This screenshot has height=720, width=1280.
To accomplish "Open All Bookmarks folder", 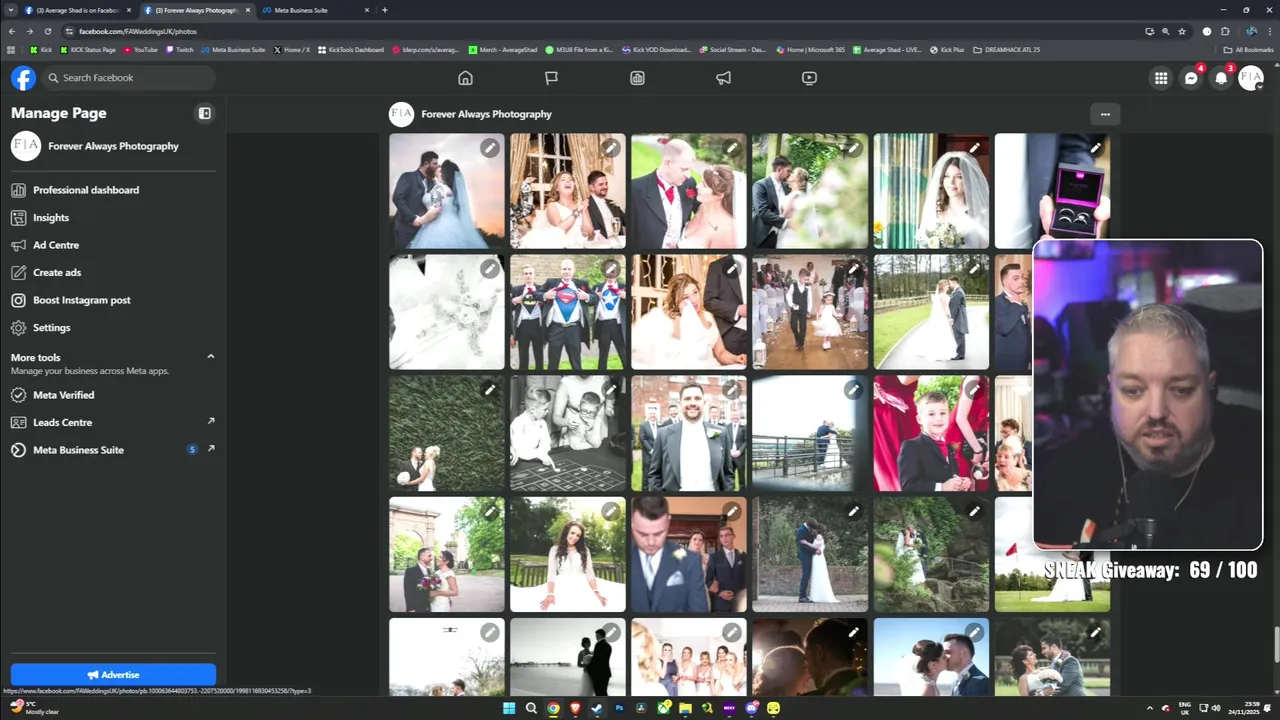I will point(1249,49).
